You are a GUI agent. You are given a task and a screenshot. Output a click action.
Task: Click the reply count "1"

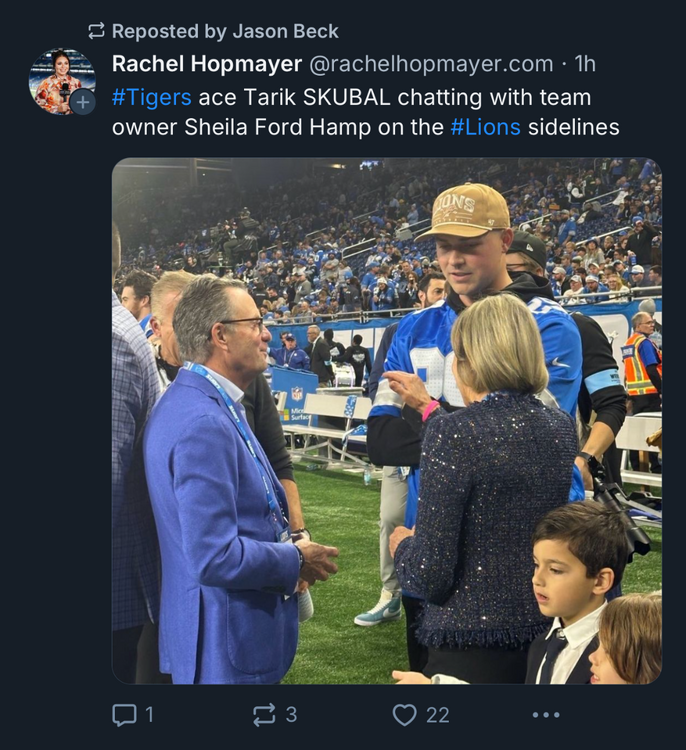pyautogui.click(x=149, y=714)
